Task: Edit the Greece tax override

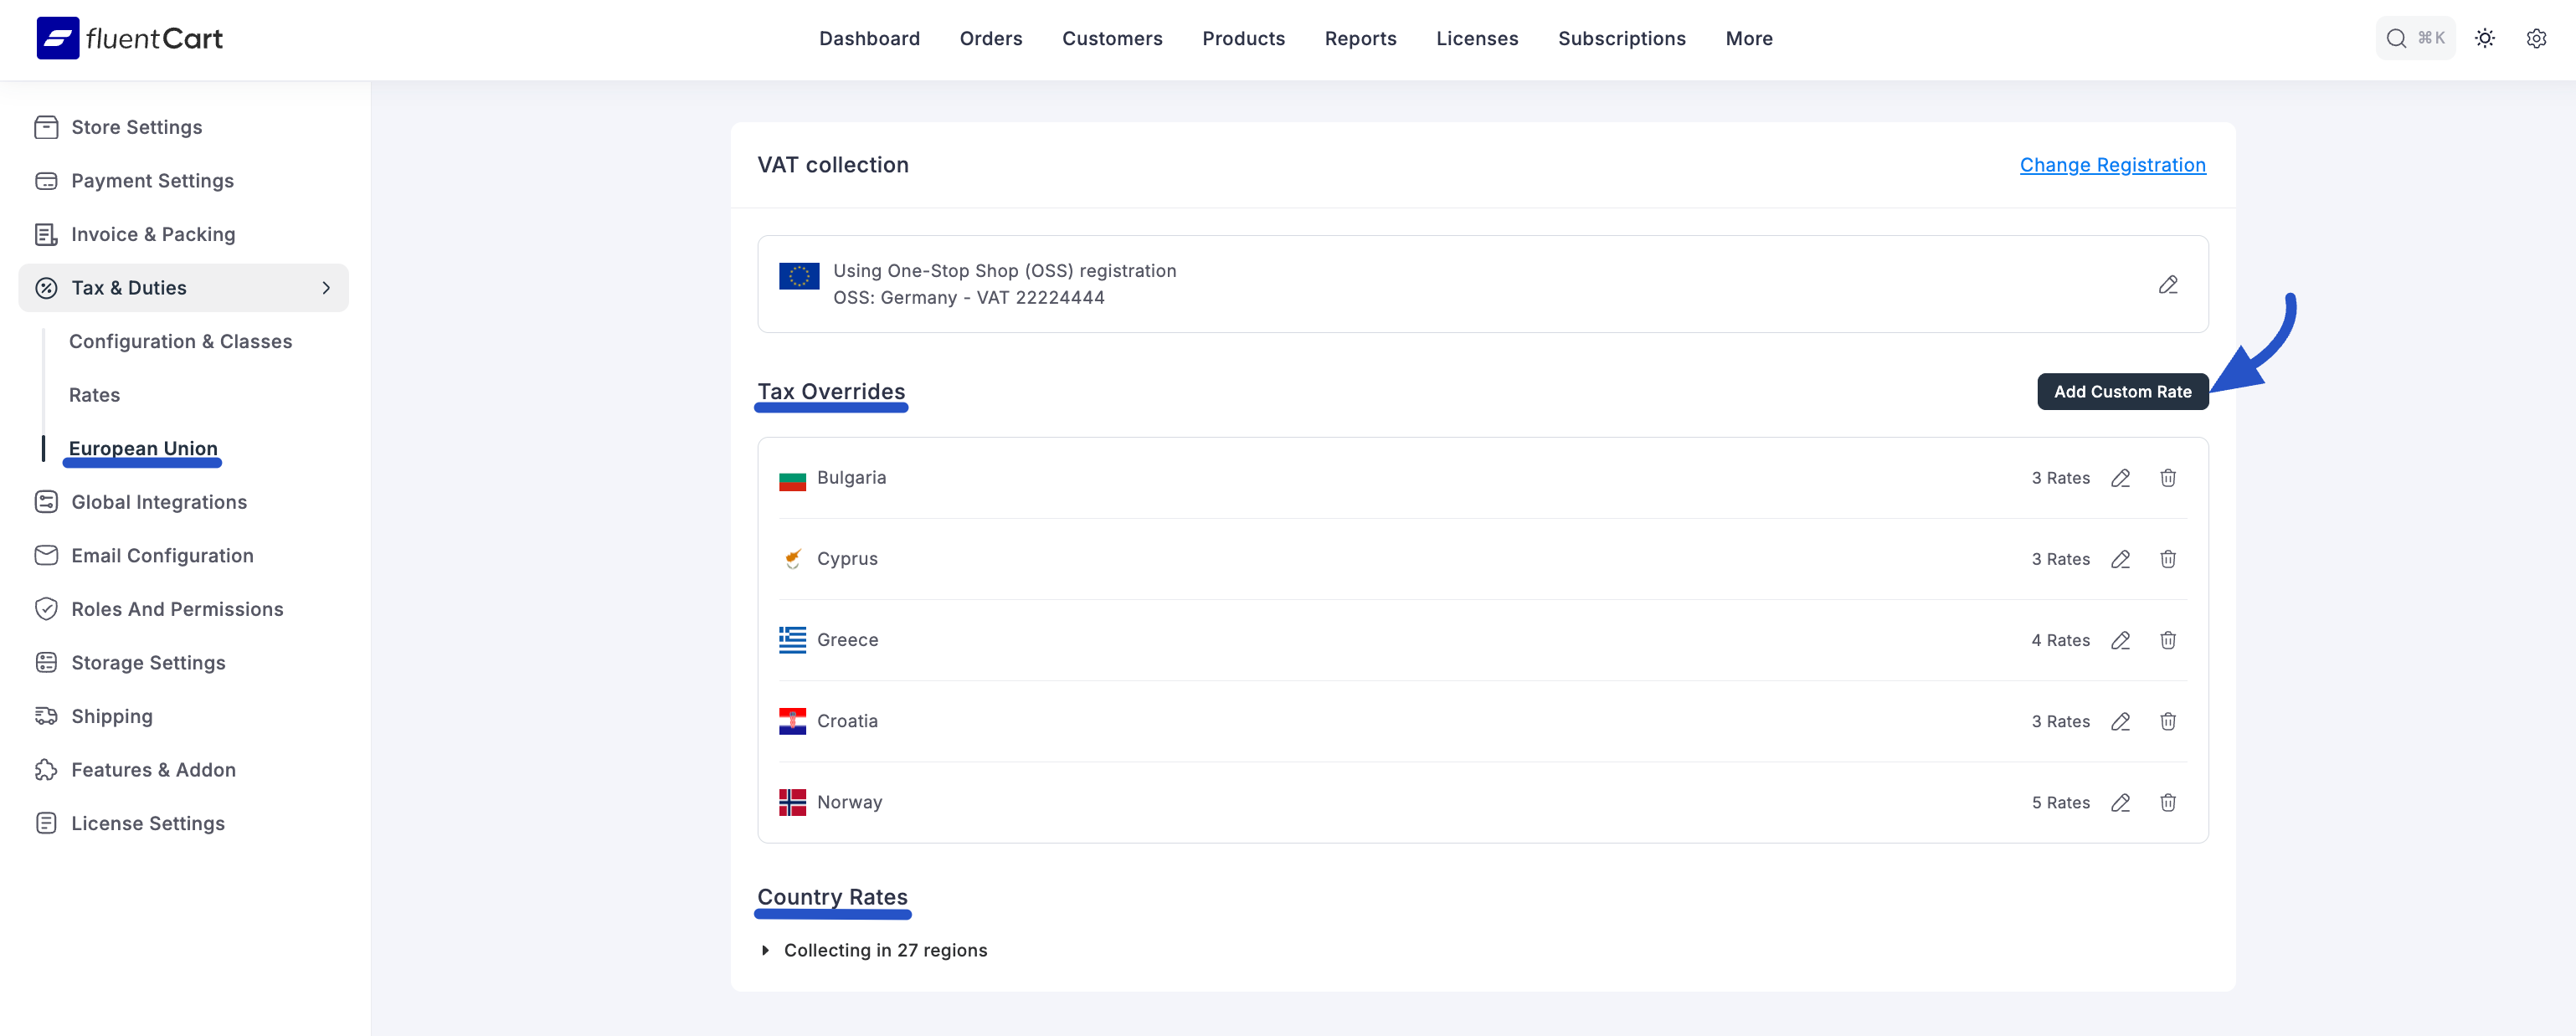Action: pyautogui.click(x=2120, y=640)
